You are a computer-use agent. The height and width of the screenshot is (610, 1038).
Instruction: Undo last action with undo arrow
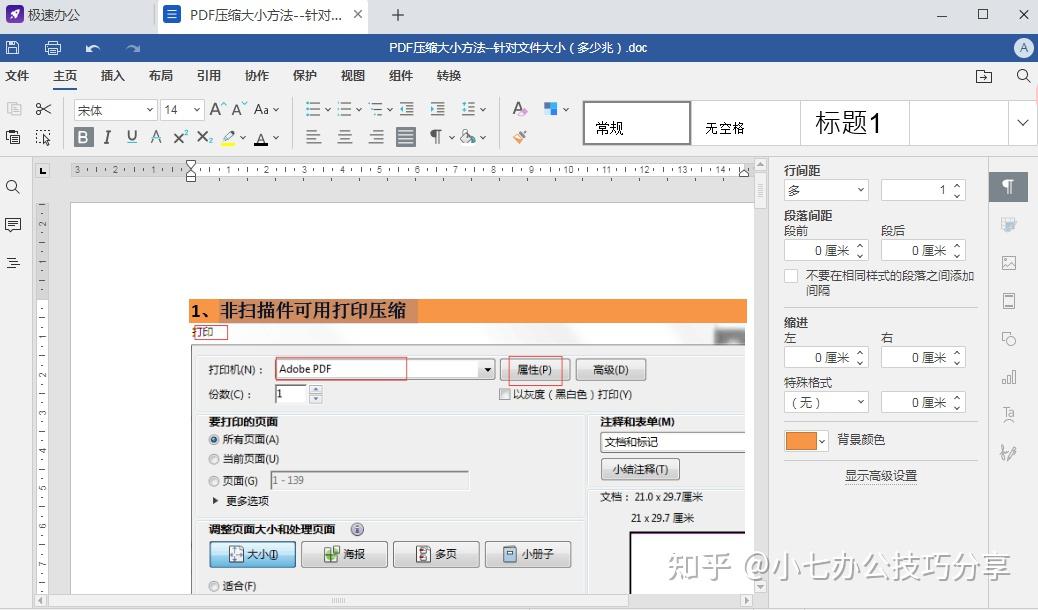coord(93,48)
